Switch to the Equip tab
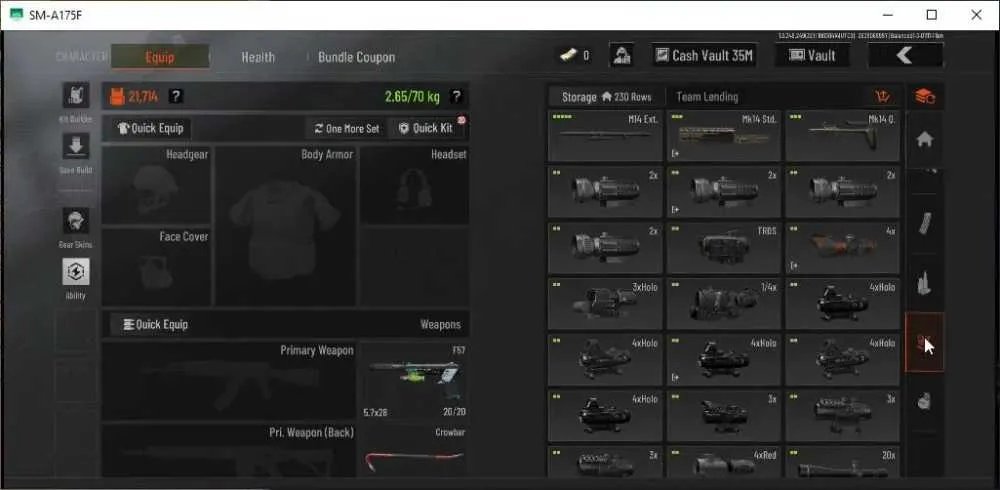 pos(159,57)
